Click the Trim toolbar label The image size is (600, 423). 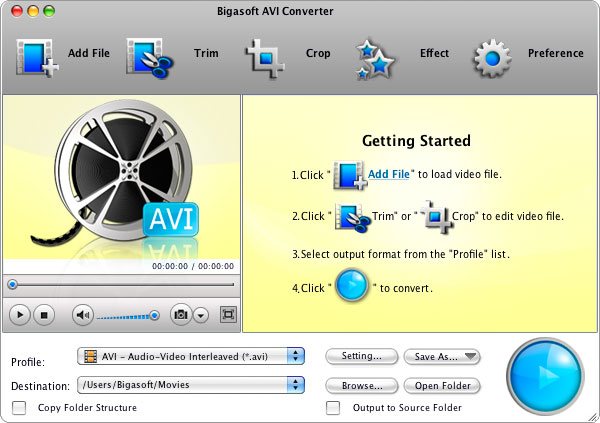(206, 53)
